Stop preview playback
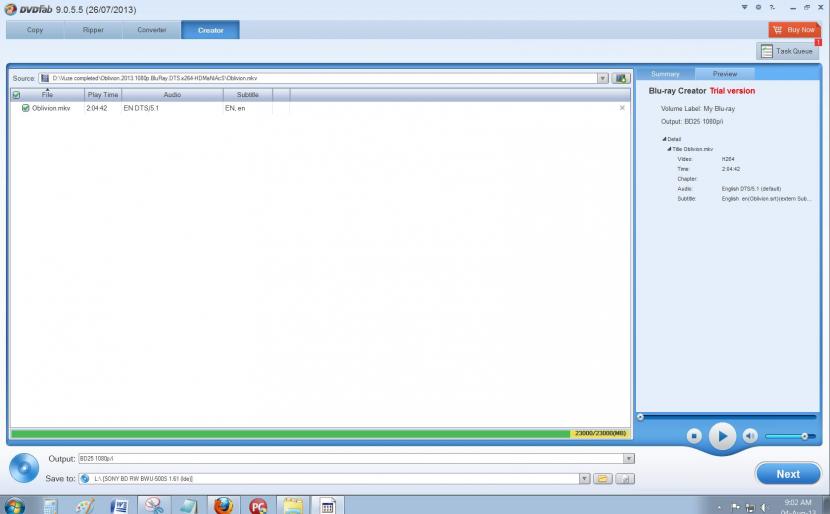830x514 pixels. [x=694, y=436]
